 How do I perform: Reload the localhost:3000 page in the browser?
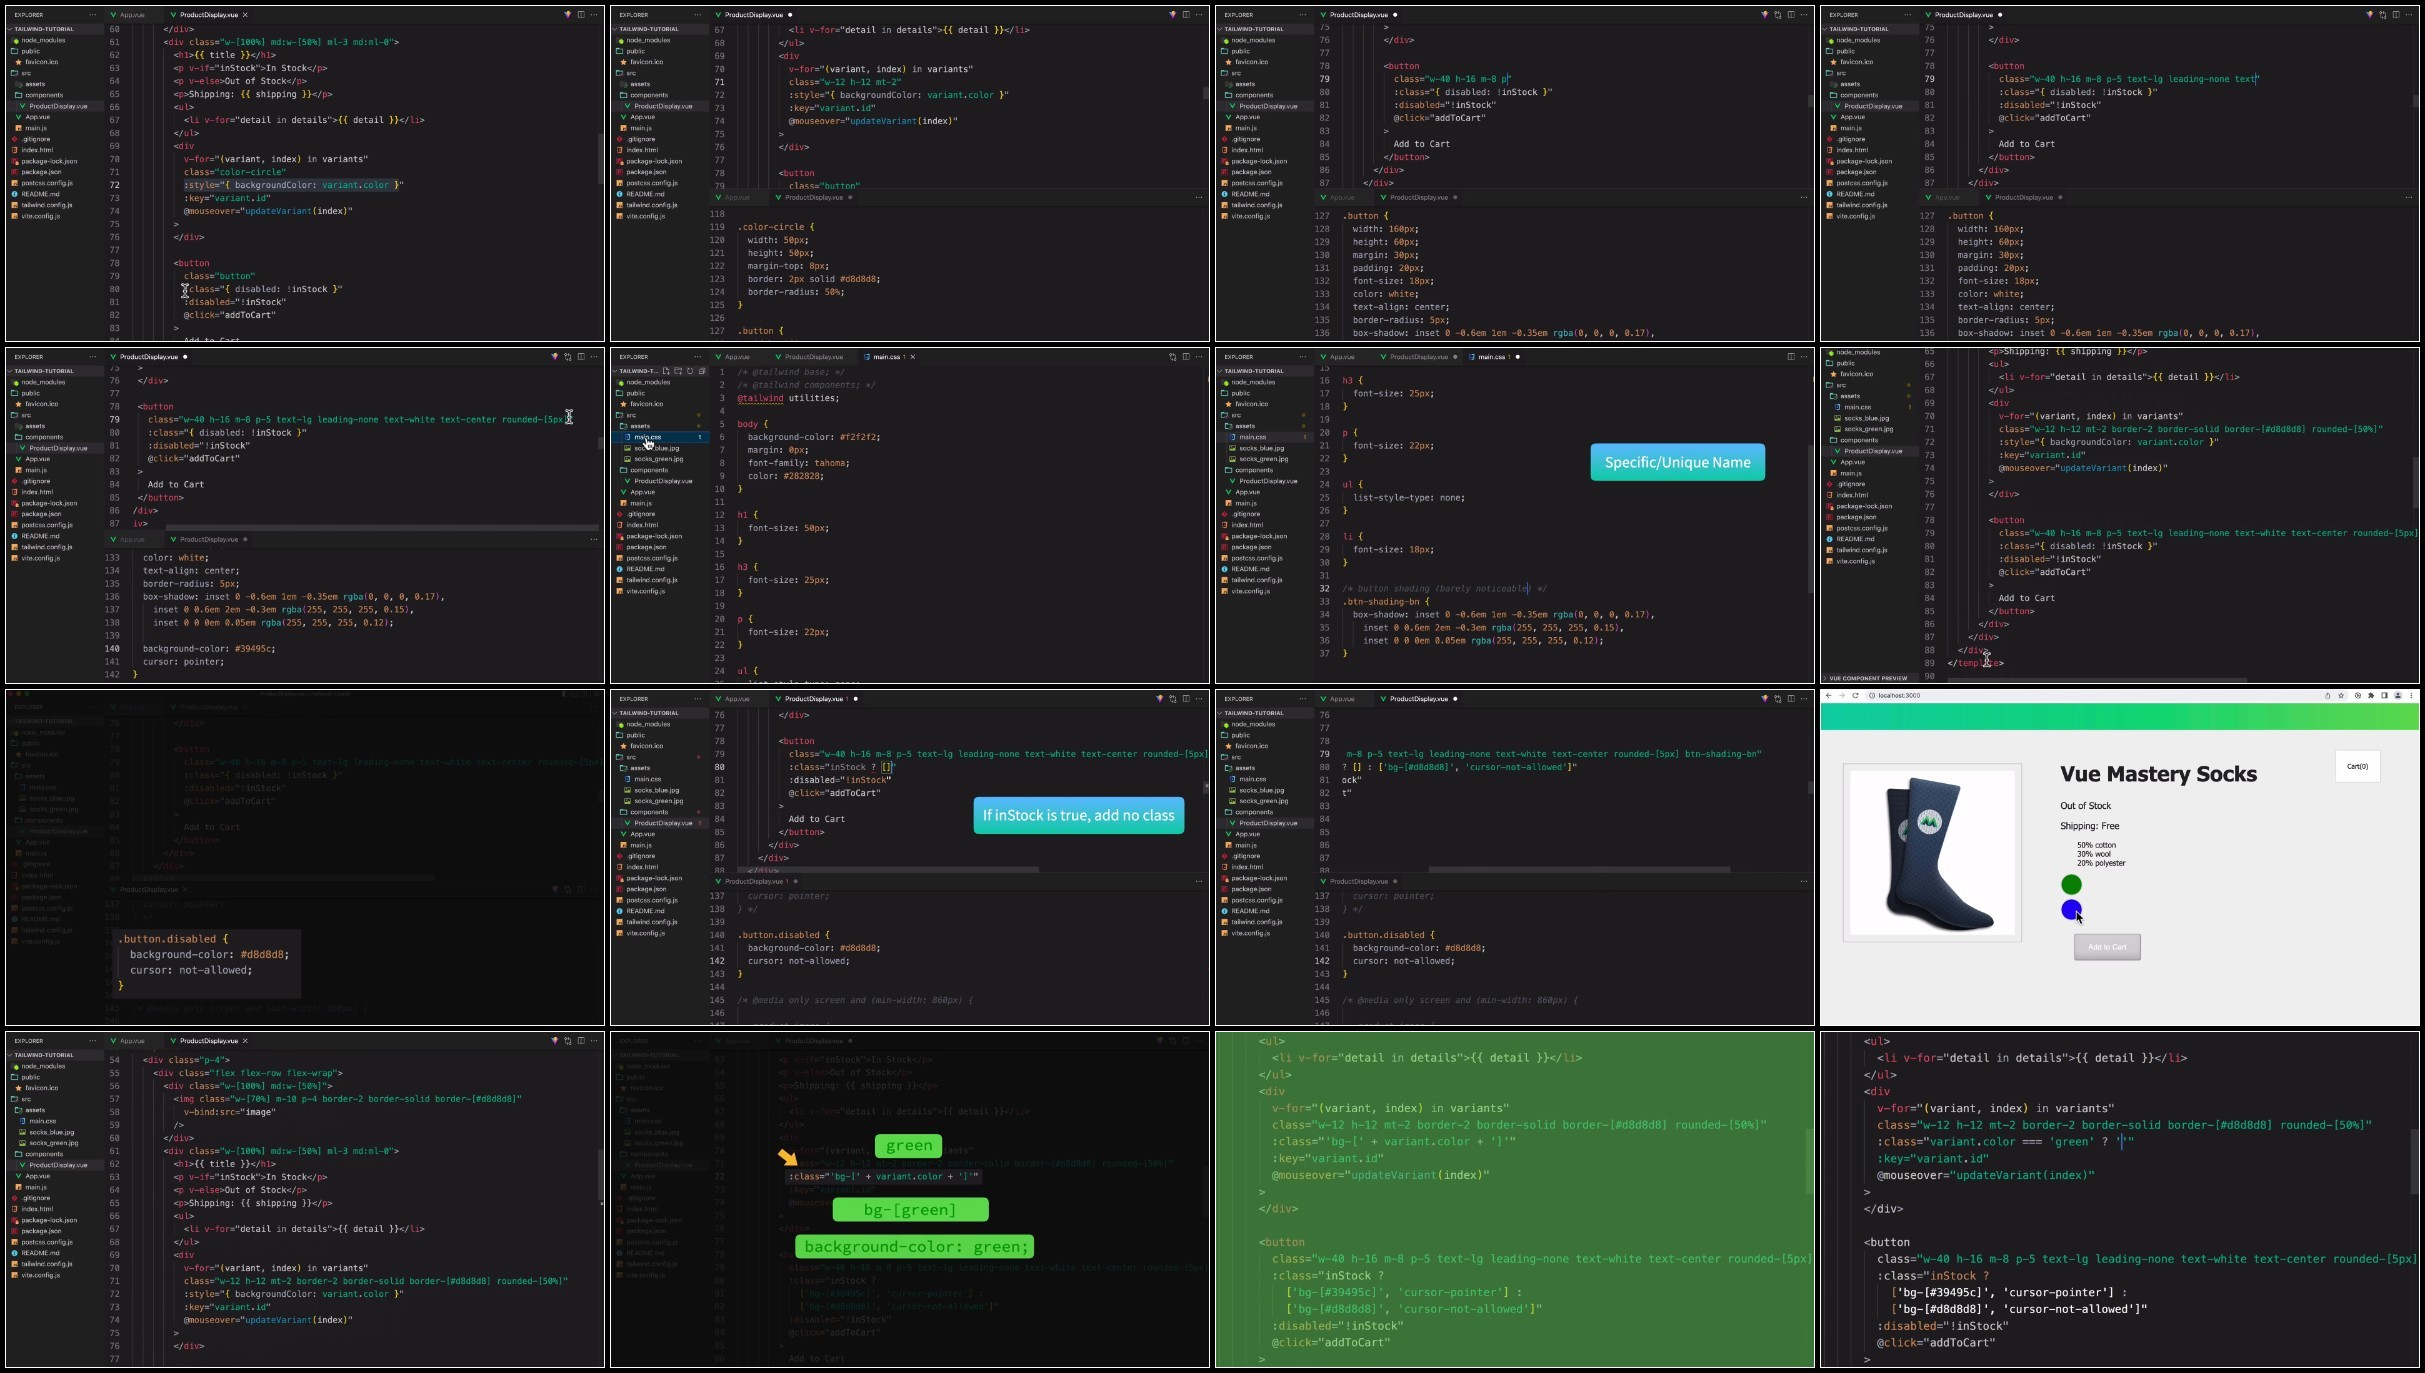click(x=1855, y=695)
